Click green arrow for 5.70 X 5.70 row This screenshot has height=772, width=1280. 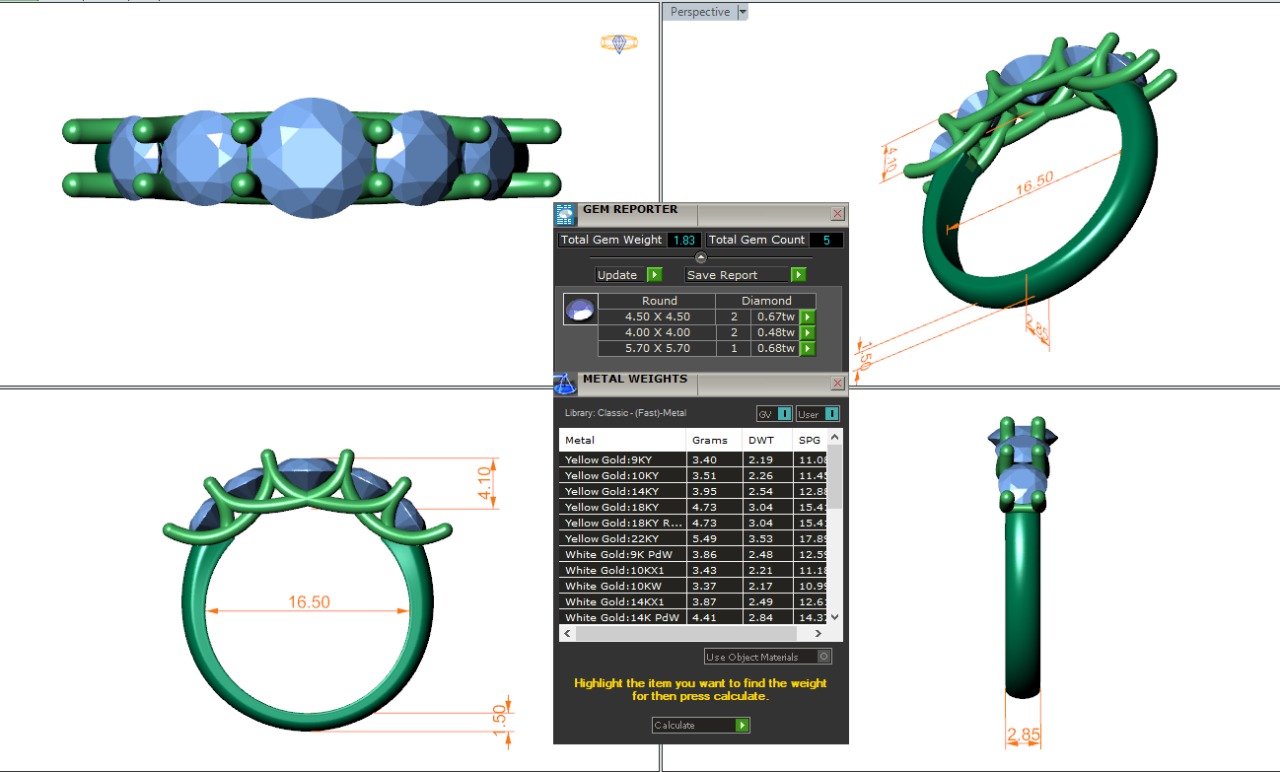point(808,349)
